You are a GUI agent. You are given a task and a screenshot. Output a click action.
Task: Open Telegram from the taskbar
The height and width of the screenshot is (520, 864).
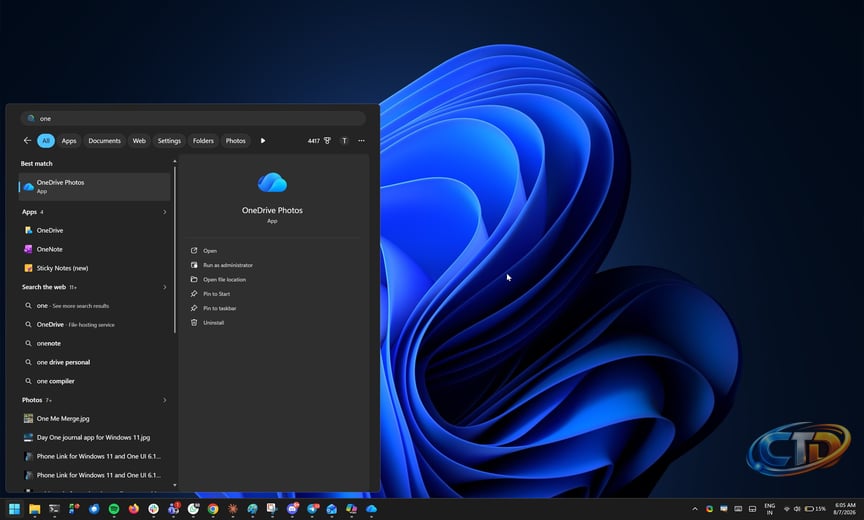[x=312, y=509]
